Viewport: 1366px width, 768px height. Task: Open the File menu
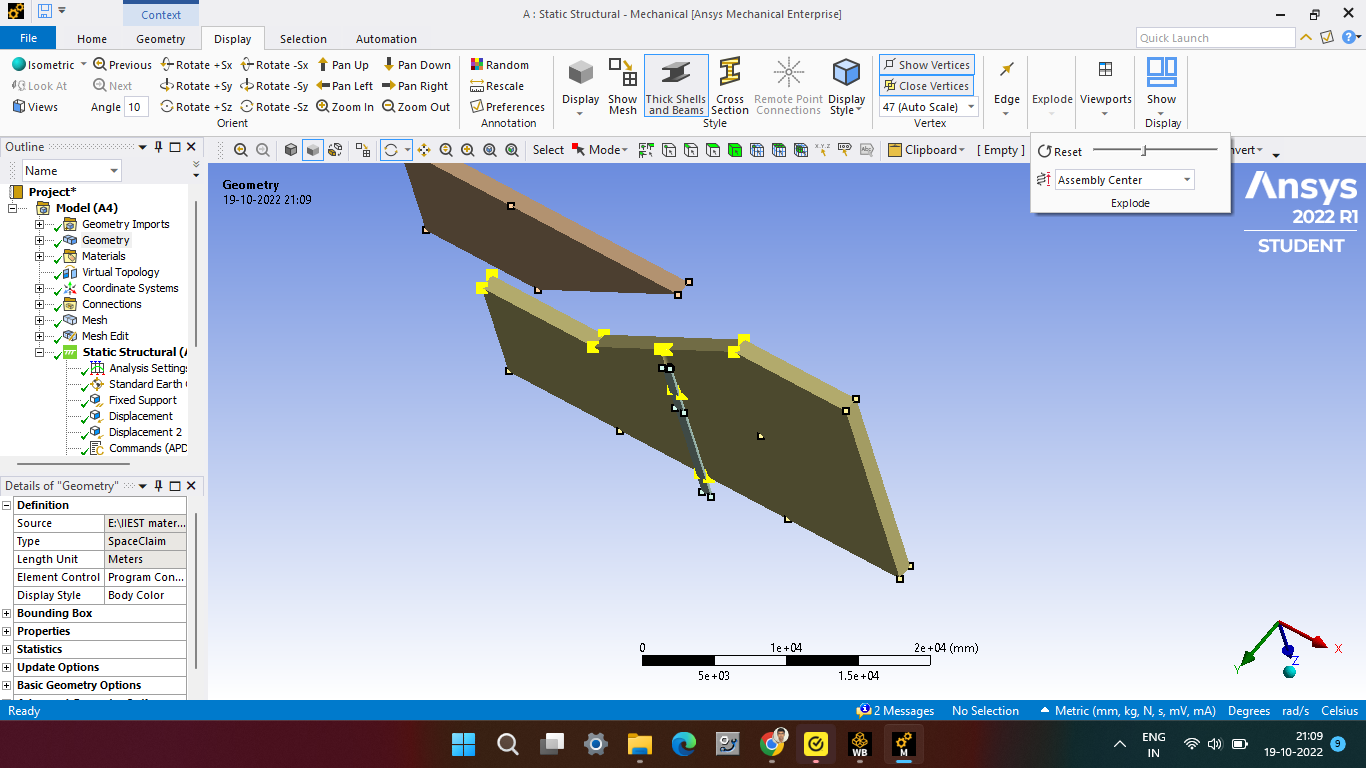(x=28, y=38)
